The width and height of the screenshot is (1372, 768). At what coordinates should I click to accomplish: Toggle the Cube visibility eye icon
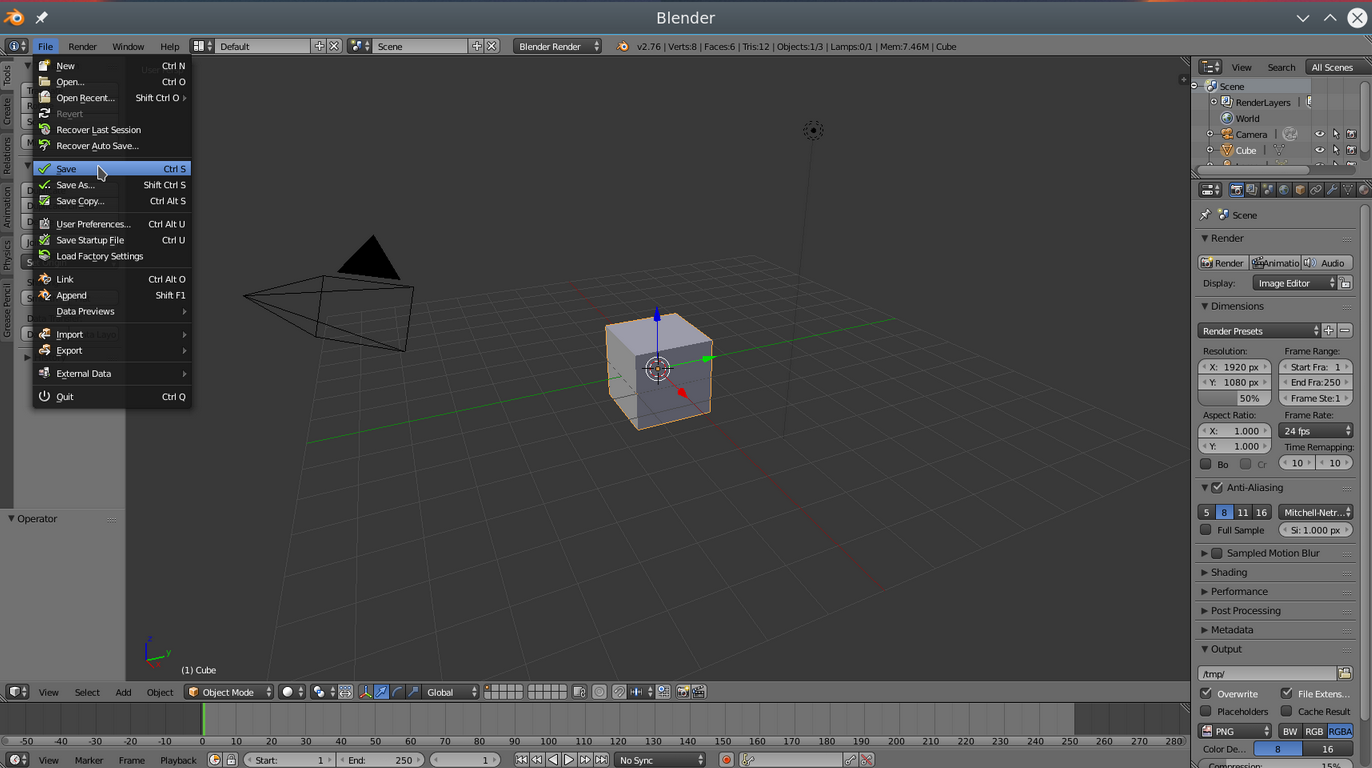(x=1319, y=150)
